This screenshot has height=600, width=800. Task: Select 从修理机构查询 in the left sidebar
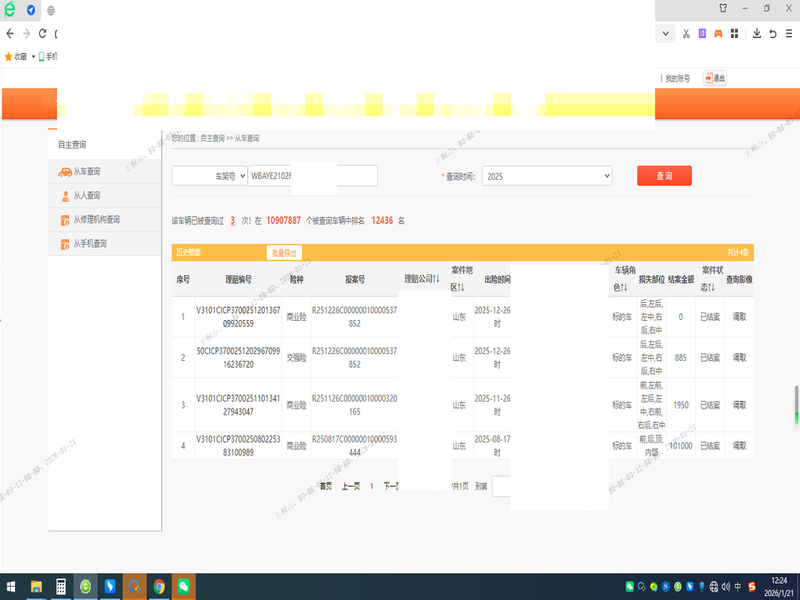96,220
